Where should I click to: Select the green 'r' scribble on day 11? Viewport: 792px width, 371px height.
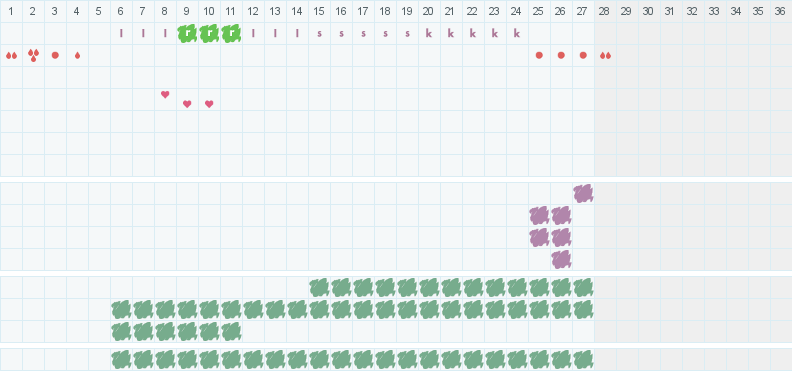pyautogui.click(x=231, y=34)
